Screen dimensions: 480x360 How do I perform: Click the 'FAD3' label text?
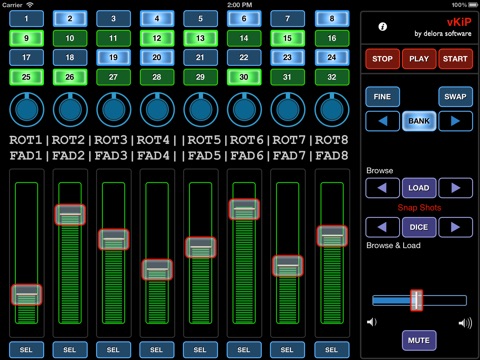pyautogui.click(x=111, y=156)
